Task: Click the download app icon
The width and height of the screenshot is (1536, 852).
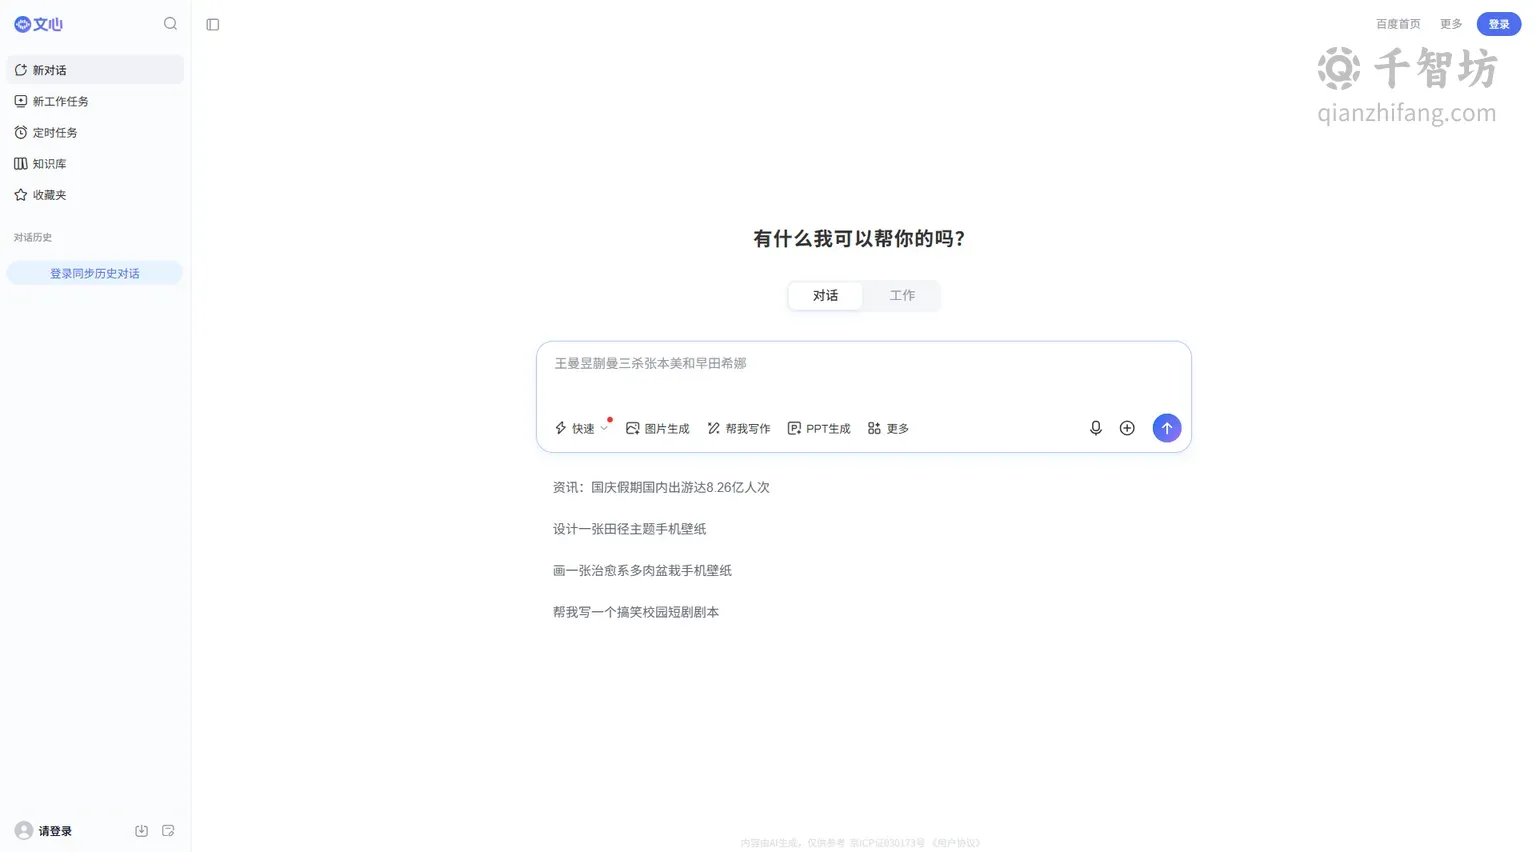Action: click(x=142, y=831)
